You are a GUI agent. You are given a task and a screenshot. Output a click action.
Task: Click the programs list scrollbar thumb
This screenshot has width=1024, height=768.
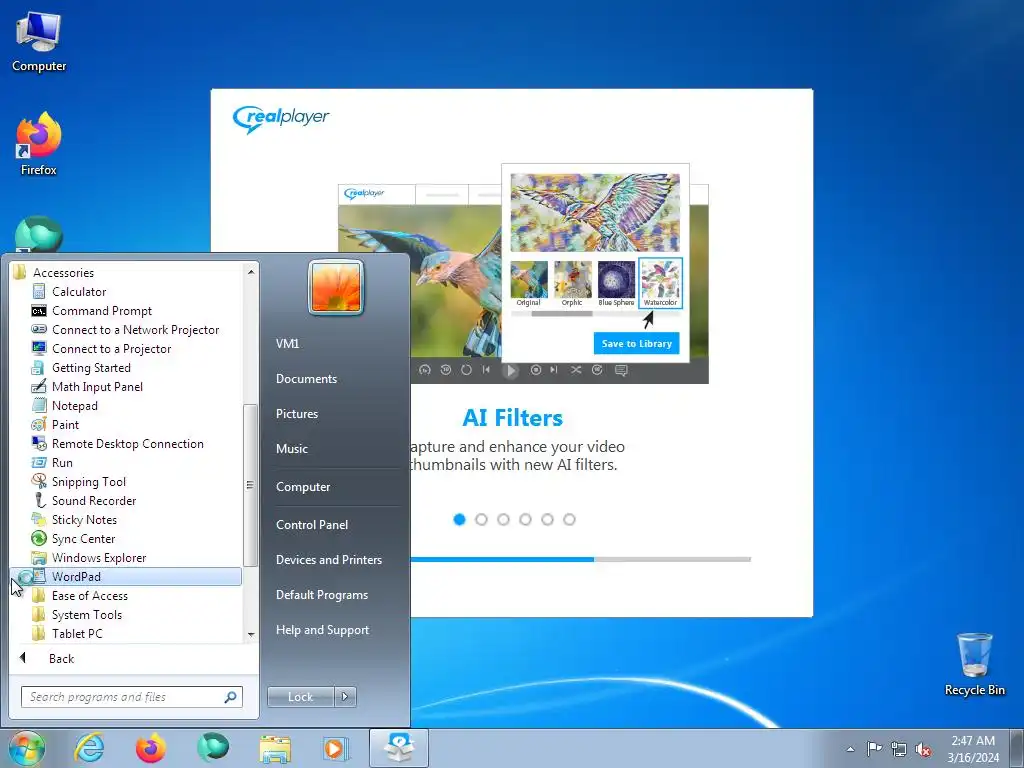(x=250, y=485)
